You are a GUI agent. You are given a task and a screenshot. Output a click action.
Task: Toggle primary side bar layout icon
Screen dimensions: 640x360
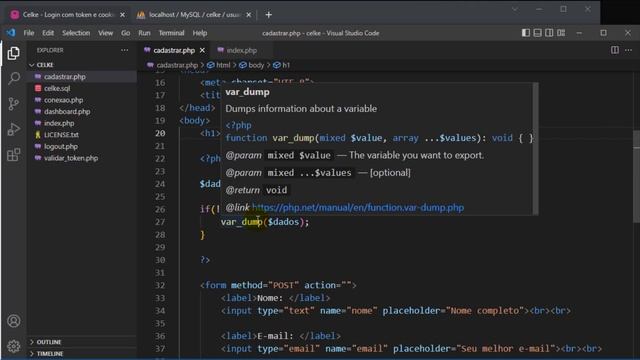coord(526,33)
